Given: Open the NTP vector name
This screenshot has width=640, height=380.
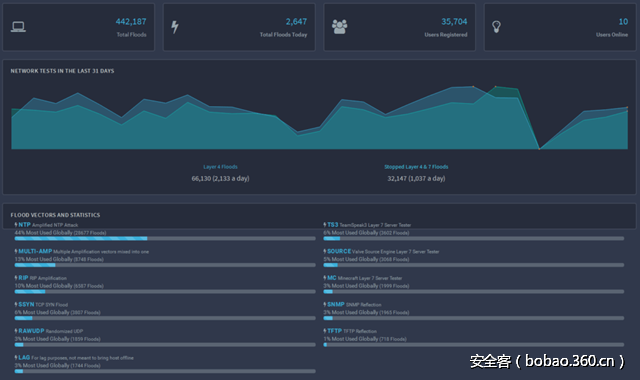Looking at the screenshot, I should coord(24,224).
